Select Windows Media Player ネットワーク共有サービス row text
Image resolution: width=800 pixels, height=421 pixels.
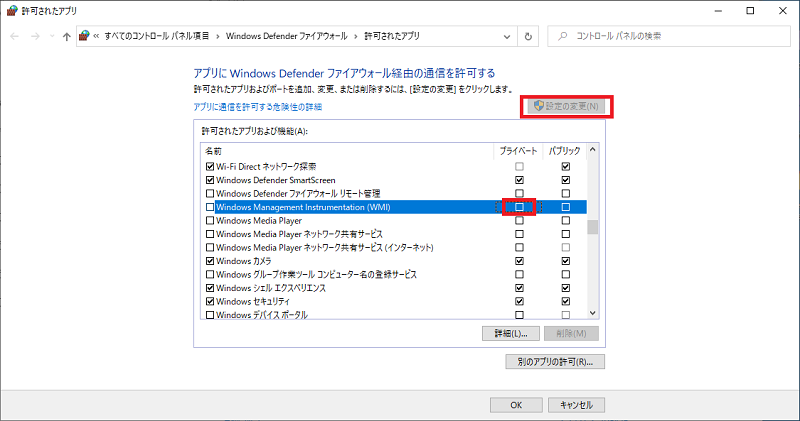[x=299, y=234]
